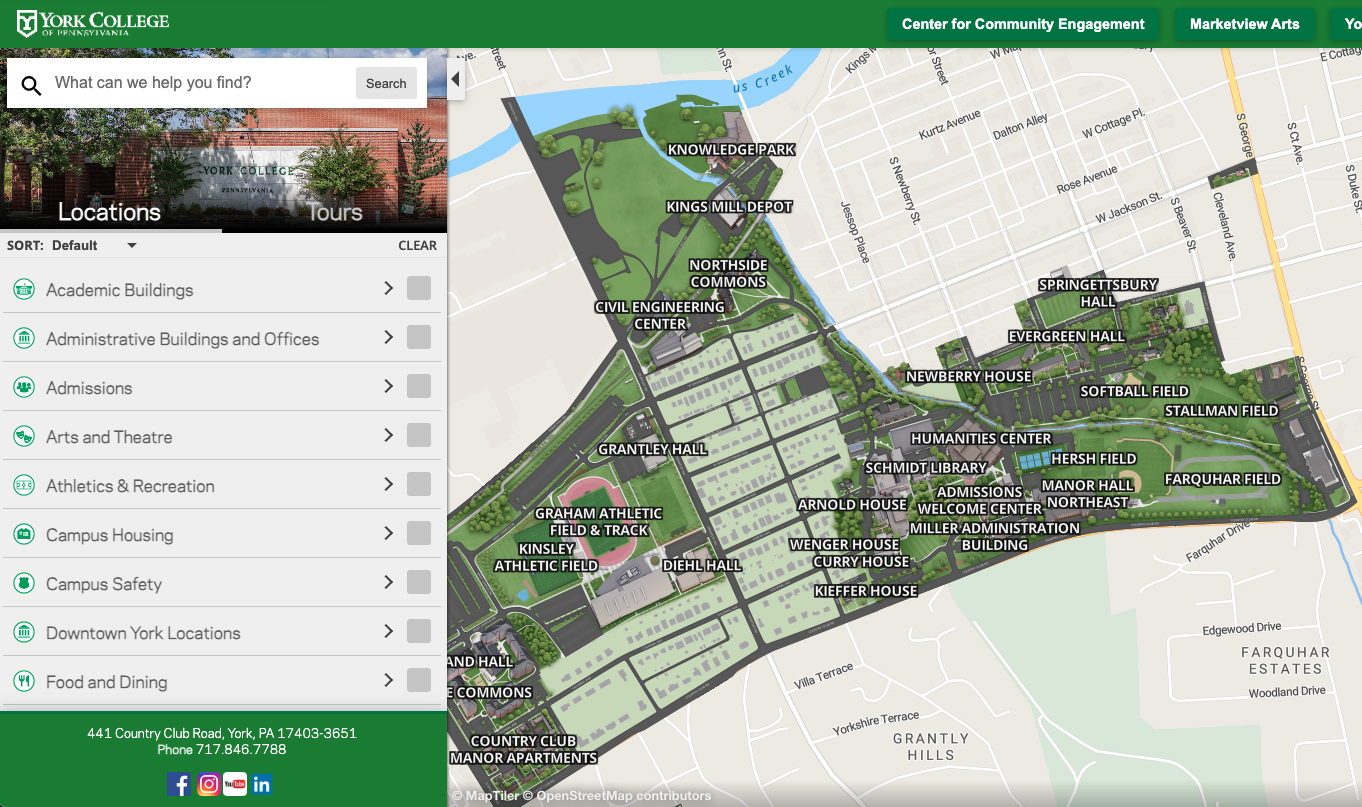This screenshot has height=807, width=1362.
Task: Toggle the Athletics & Recreation checkbox
Action: (419, 484)
